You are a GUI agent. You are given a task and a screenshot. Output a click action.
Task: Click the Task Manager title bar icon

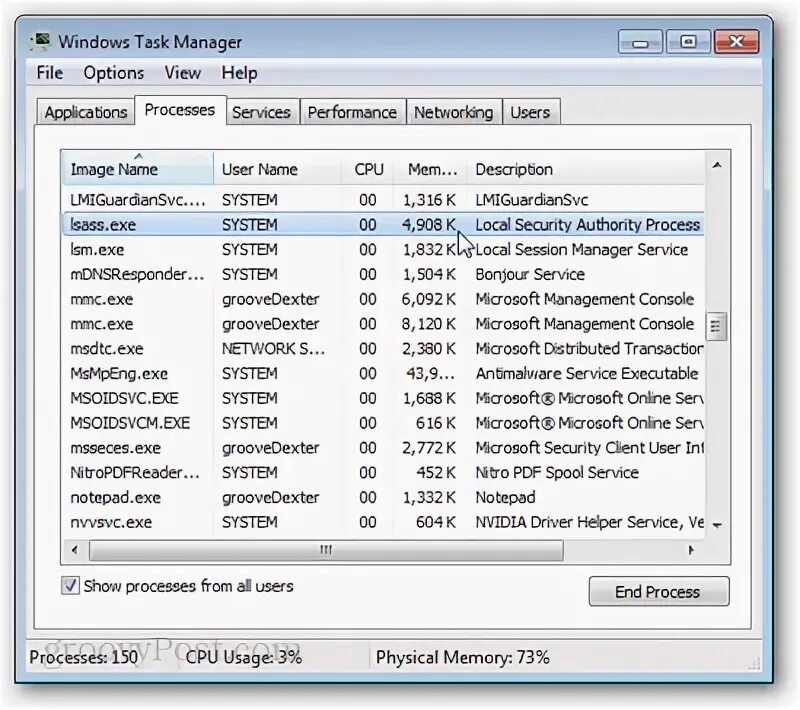pyautogui.click(x=41, y=41)
